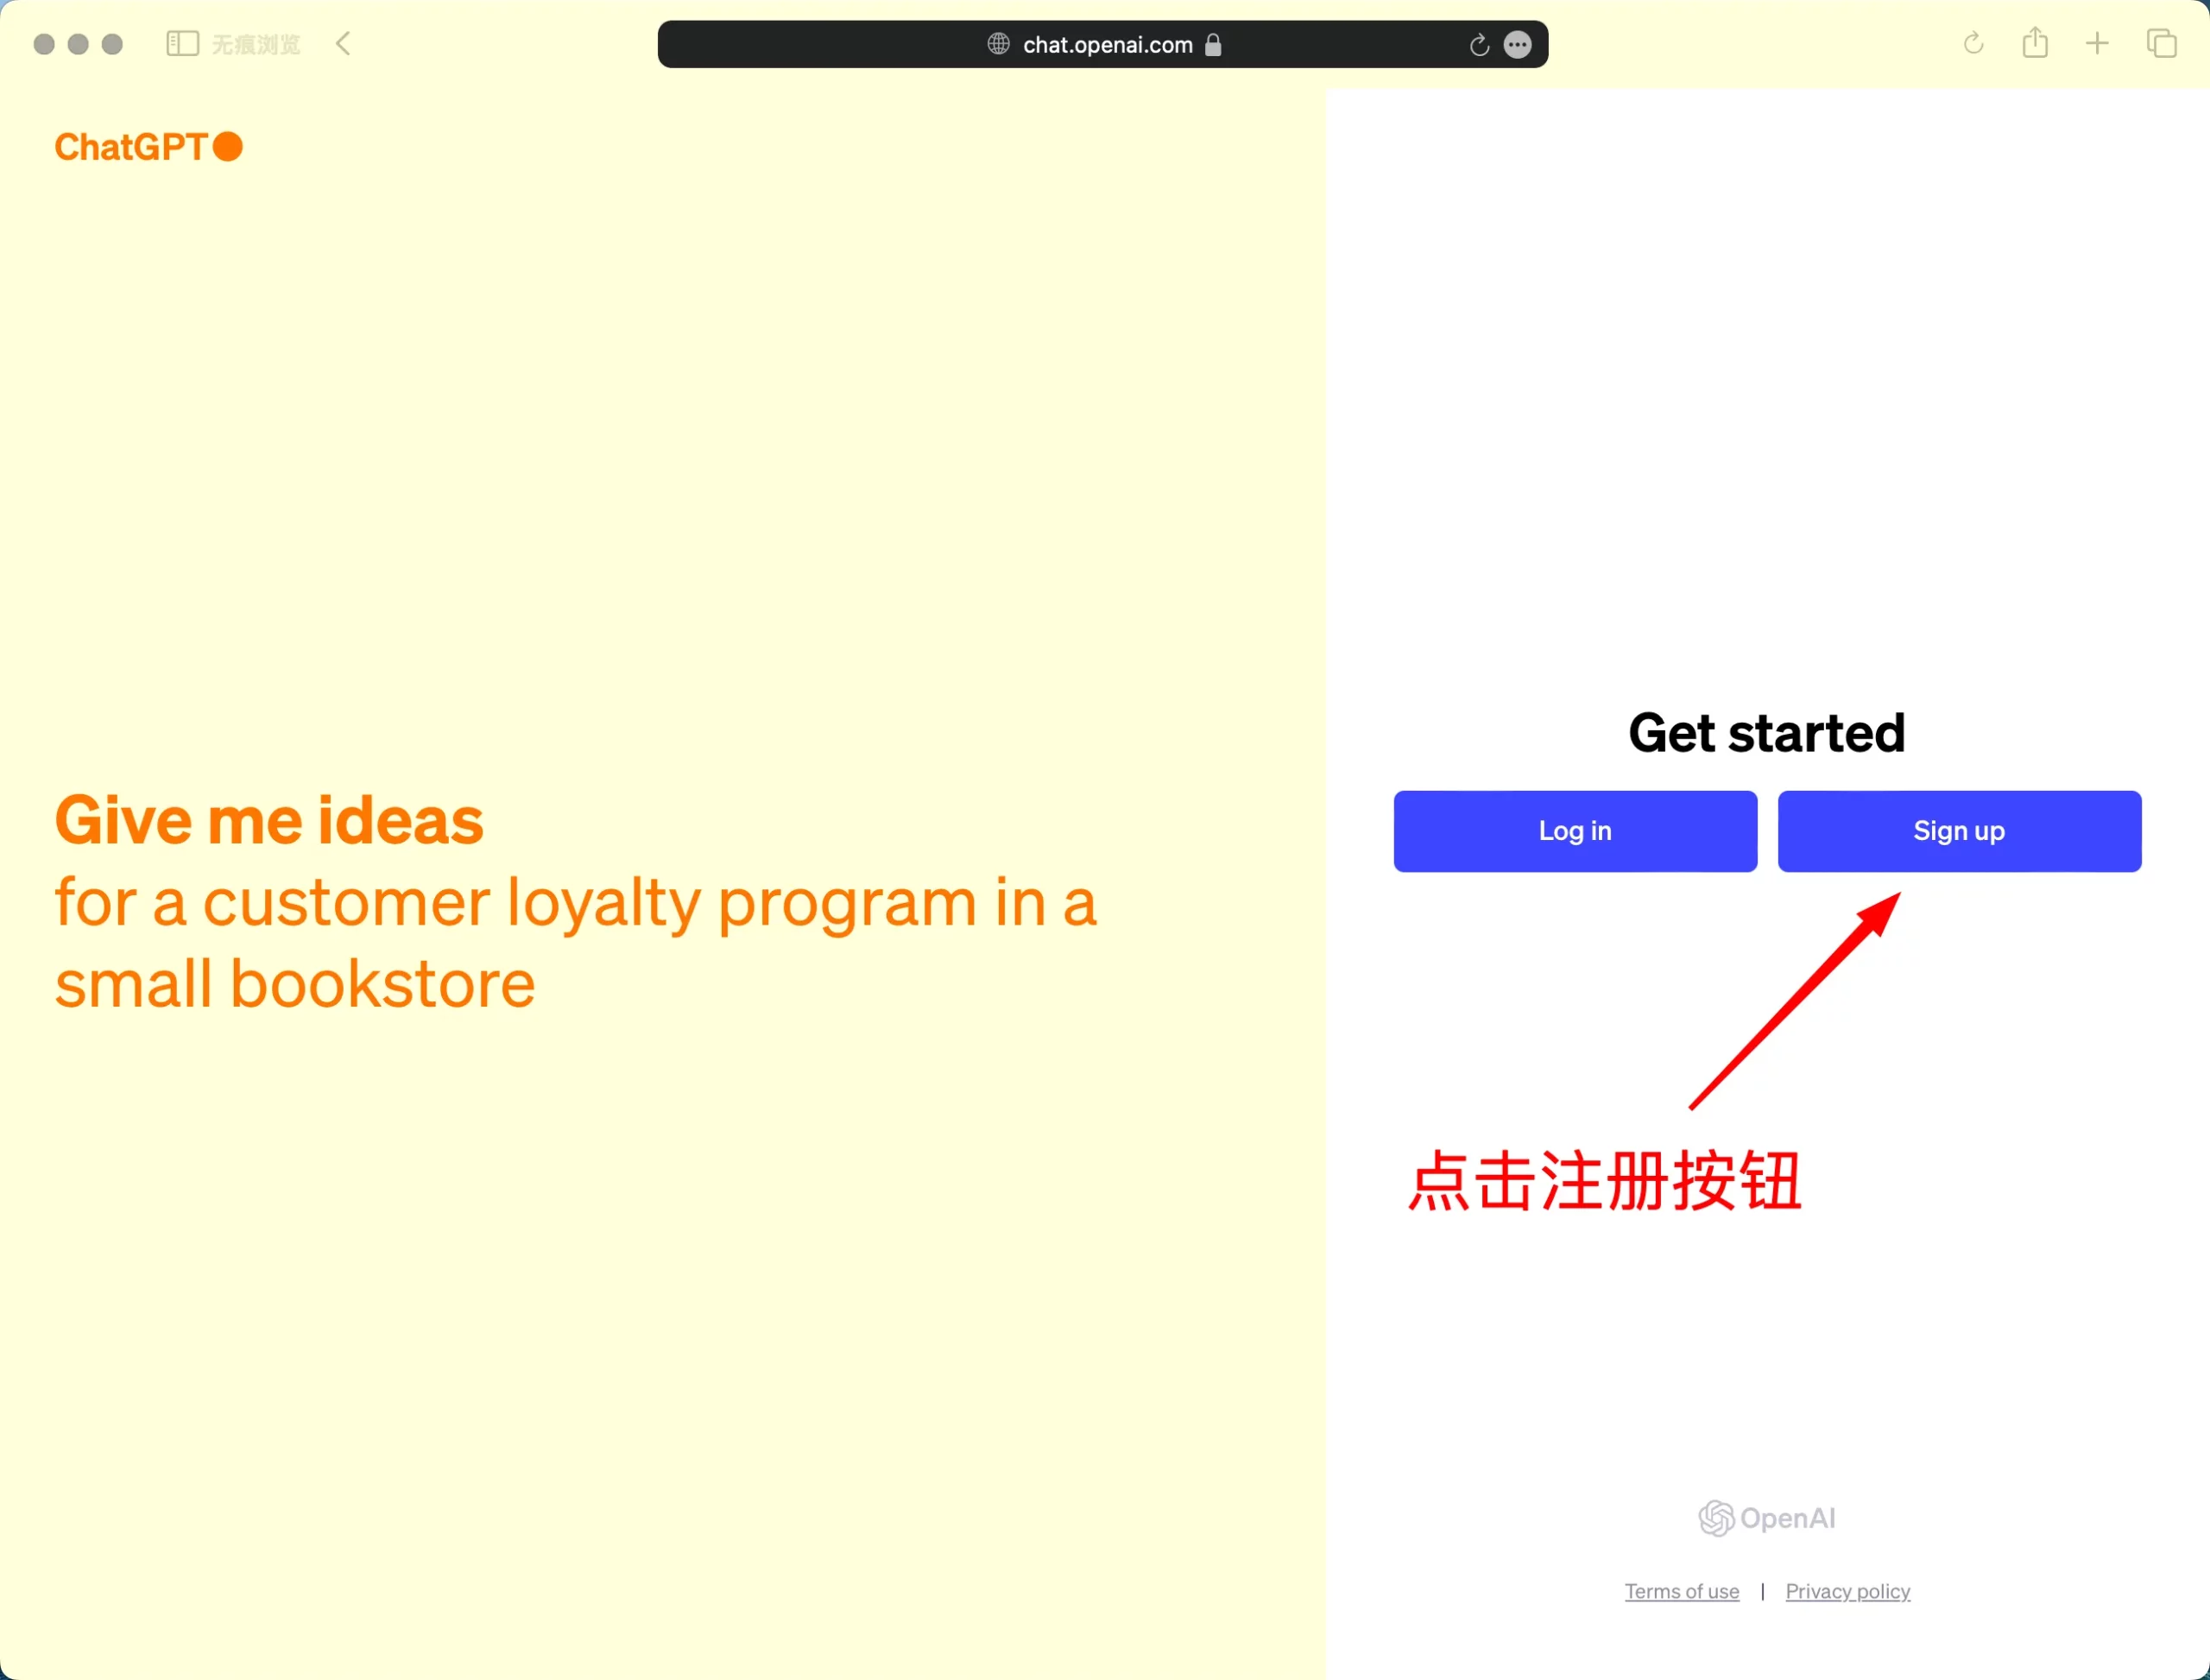The width and height of the screenshot is (2210, 1680).
Task: Click the new tab icon in browser
Action: (x=2099, y=44)
